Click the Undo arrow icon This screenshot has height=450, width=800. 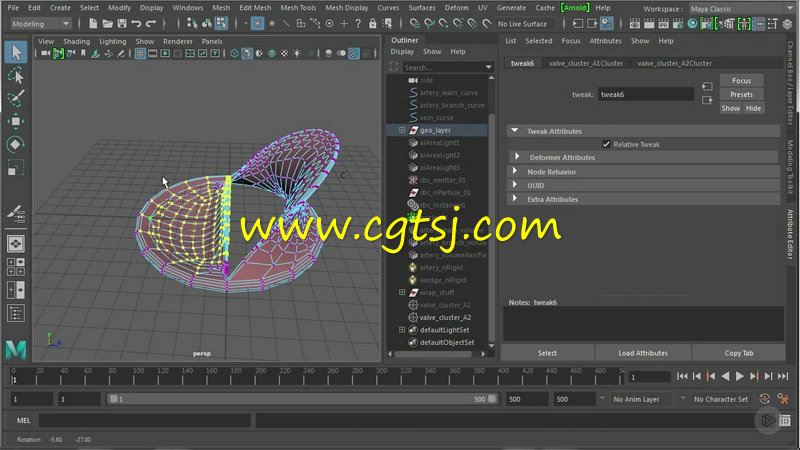tap(136, 23)
